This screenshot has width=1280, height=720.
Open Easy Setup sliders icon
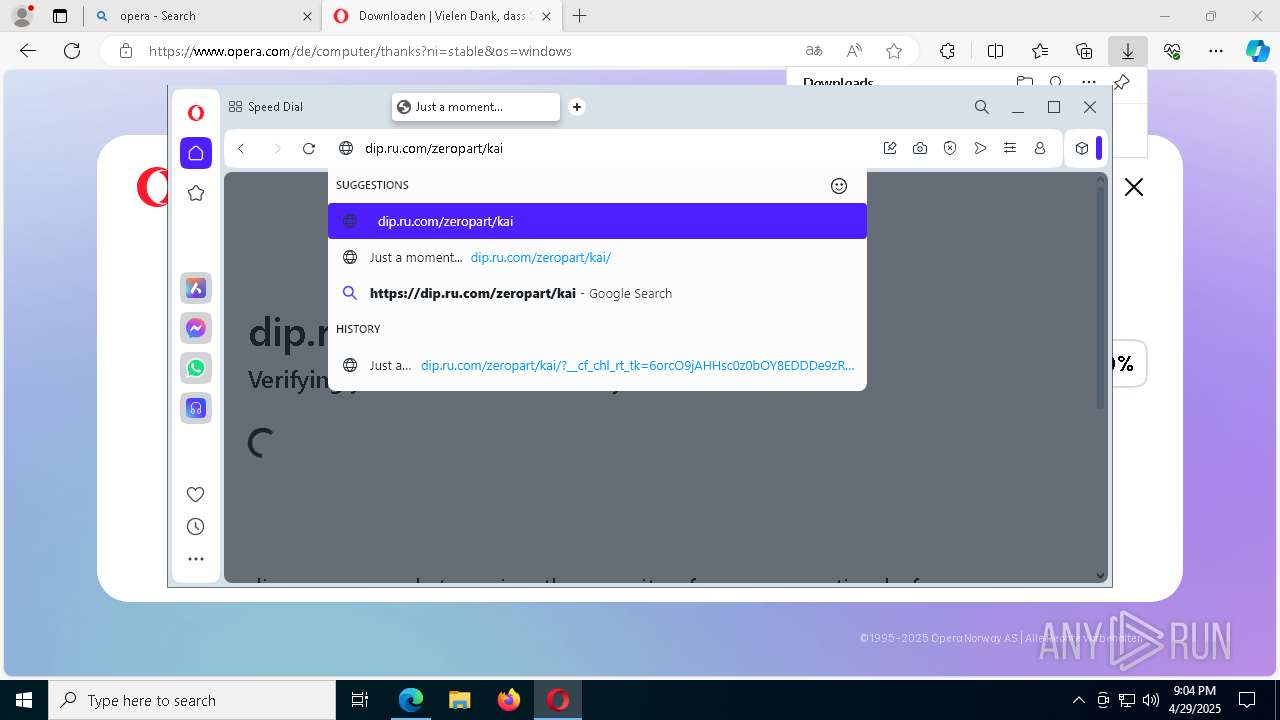[1010, 148]
